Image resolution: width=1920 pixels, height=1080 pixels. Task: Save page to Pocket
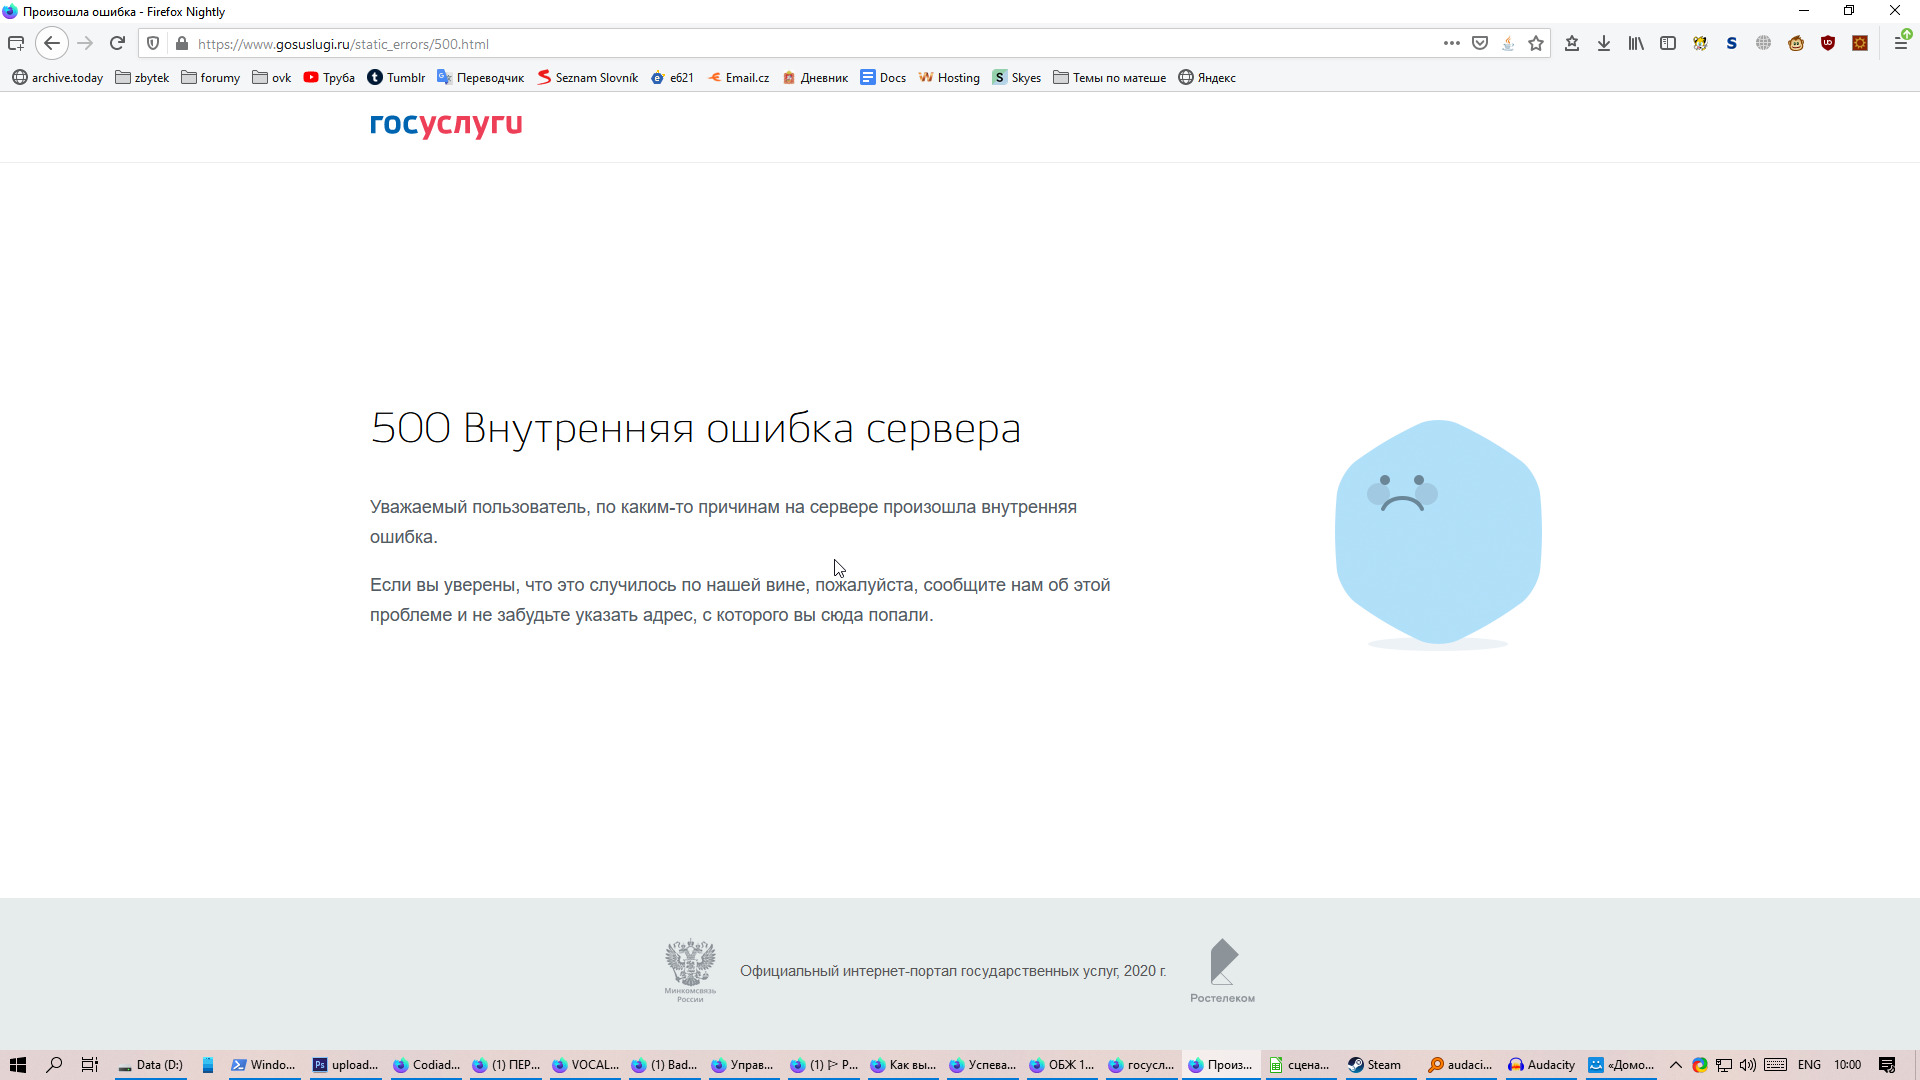tap(1480, 43)
